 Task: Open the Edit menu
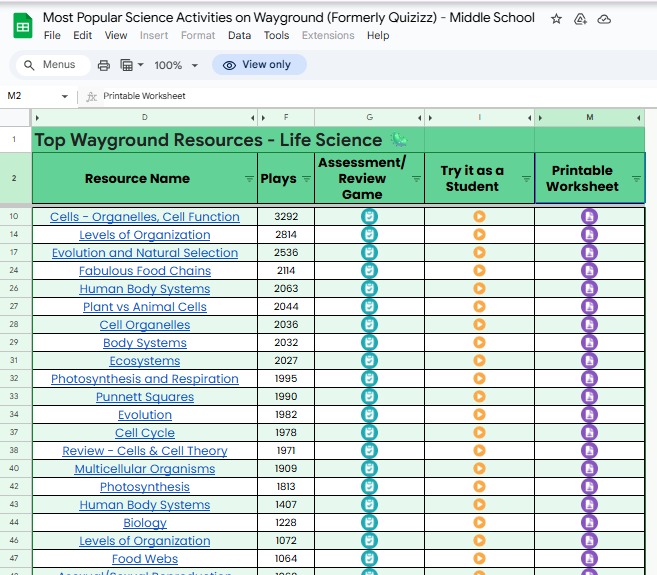point(83,36)
